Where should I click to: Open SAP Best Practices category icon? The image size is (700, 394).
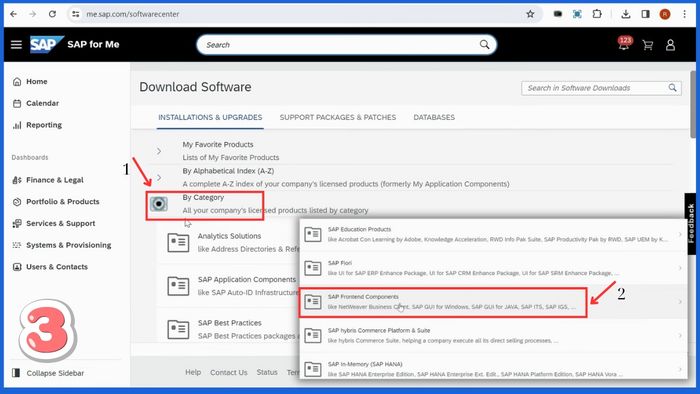coord(178,329)
